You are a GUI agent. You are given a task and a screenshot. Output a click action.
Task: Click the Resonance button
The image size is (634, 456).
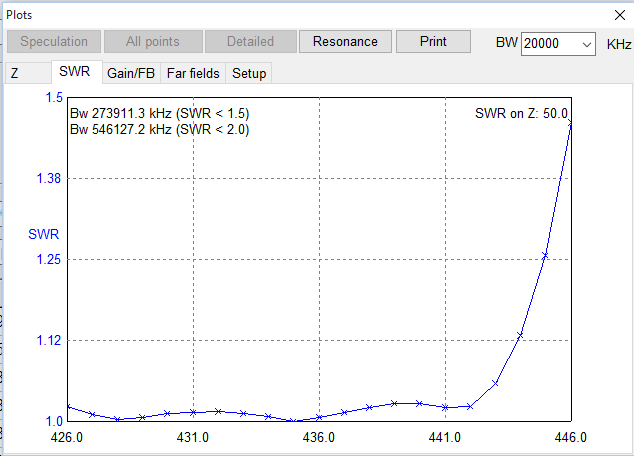(345, 42)
